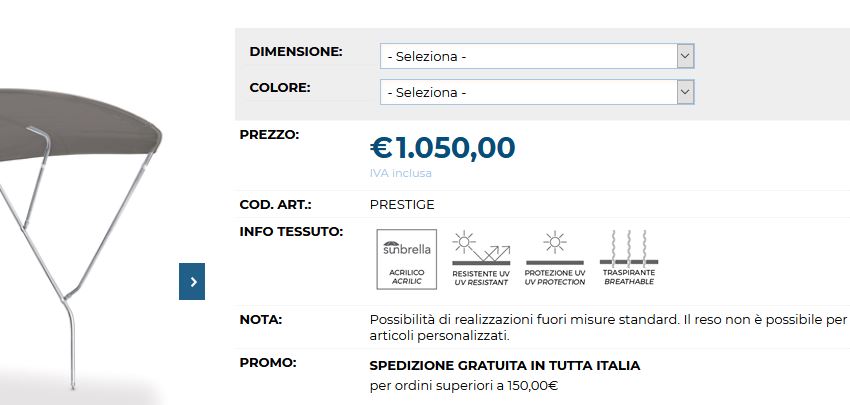
Task: Click the PROMO label
Action: (267, 361)
